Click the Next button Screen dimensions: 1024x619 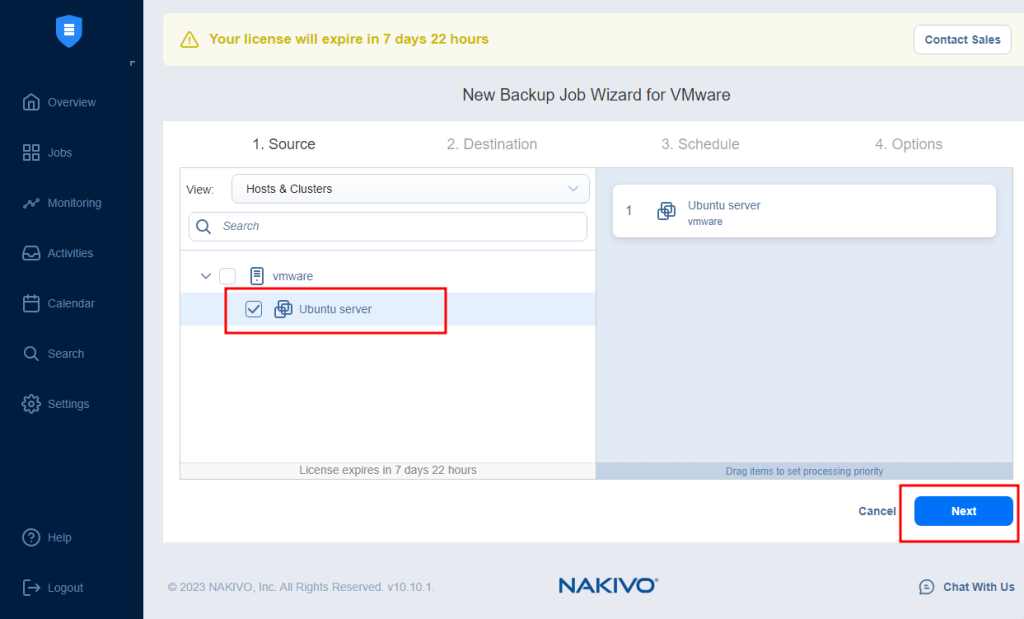[x=963, y=511]
